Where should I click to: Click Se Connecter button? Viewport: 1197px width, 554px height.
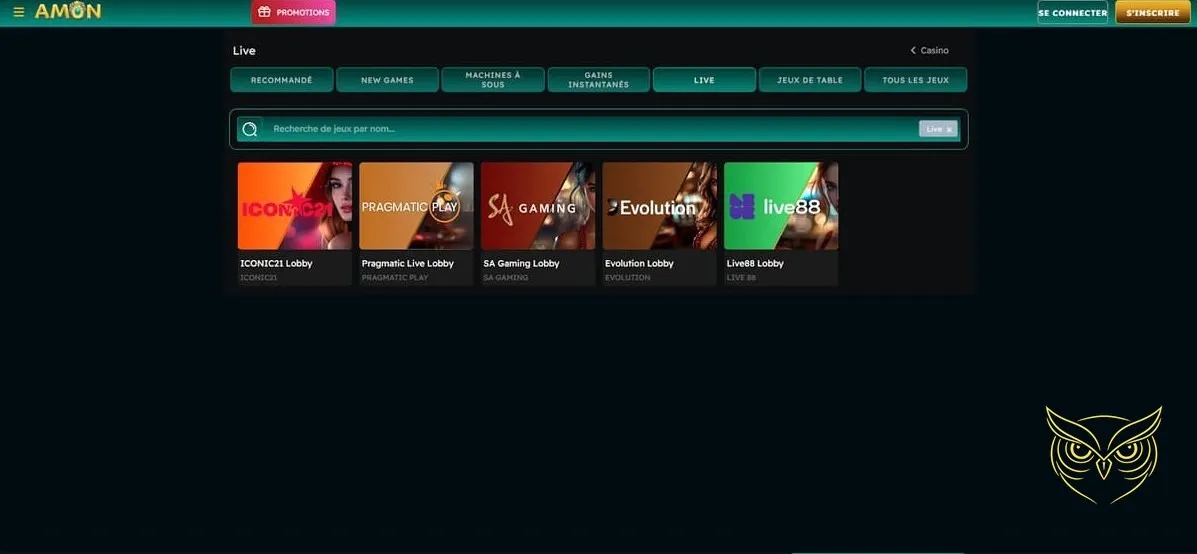click(x=1072, y=13)
